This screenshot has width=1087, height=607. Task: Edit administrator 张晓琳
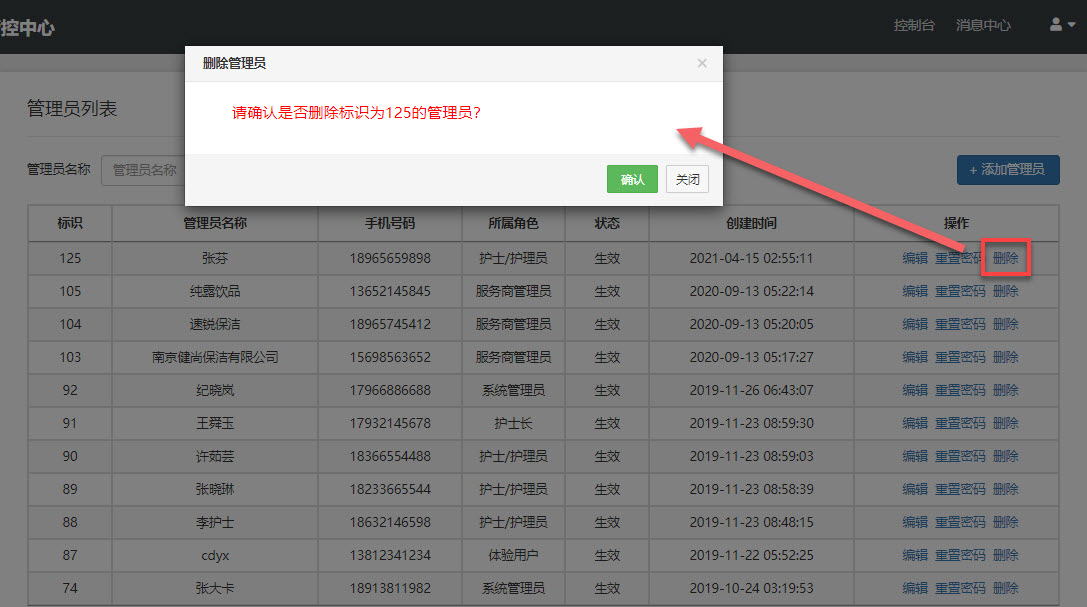click(x=915, y=489)
